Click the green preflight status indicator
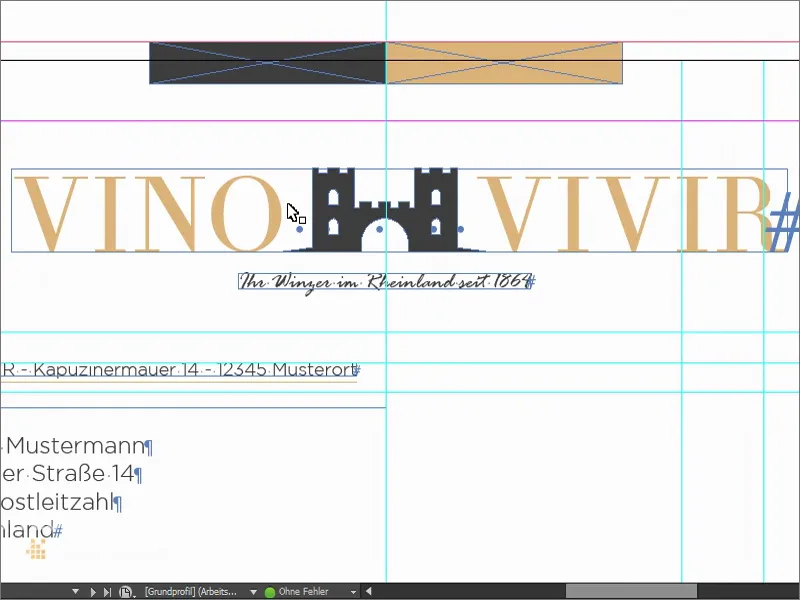 point(270,592)
